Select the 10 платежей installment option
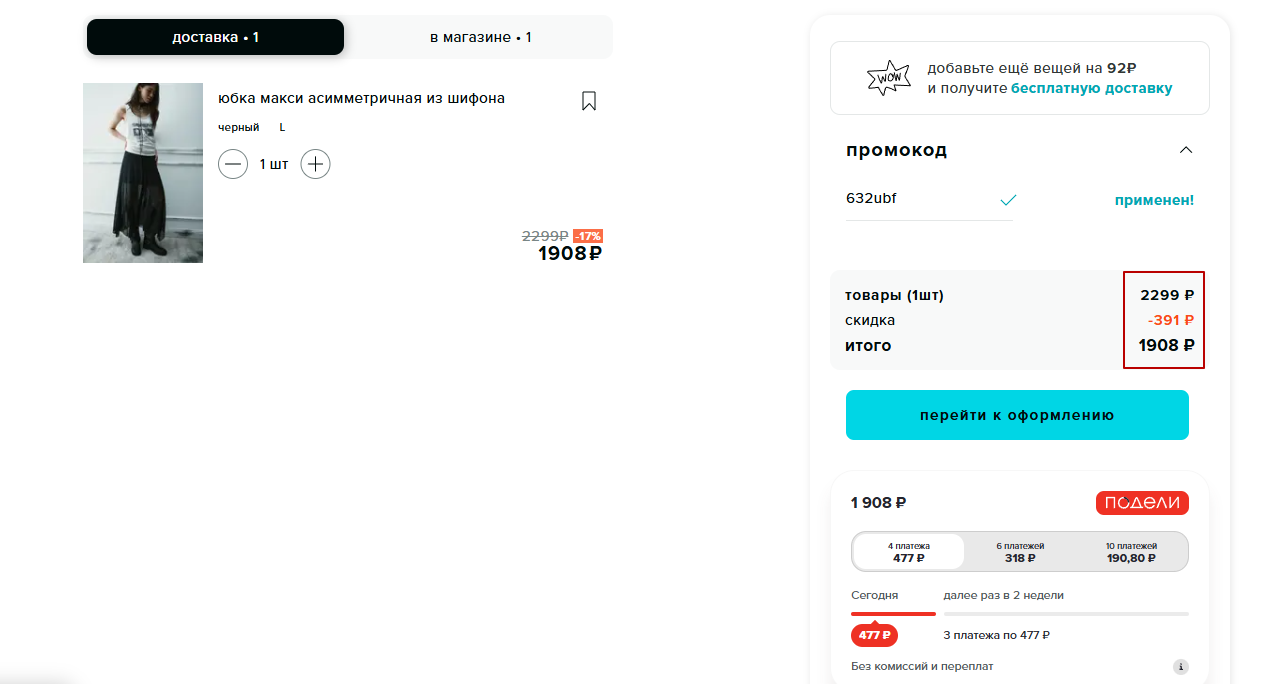This screenshot has width=1264, height=684. point(1131,552)
